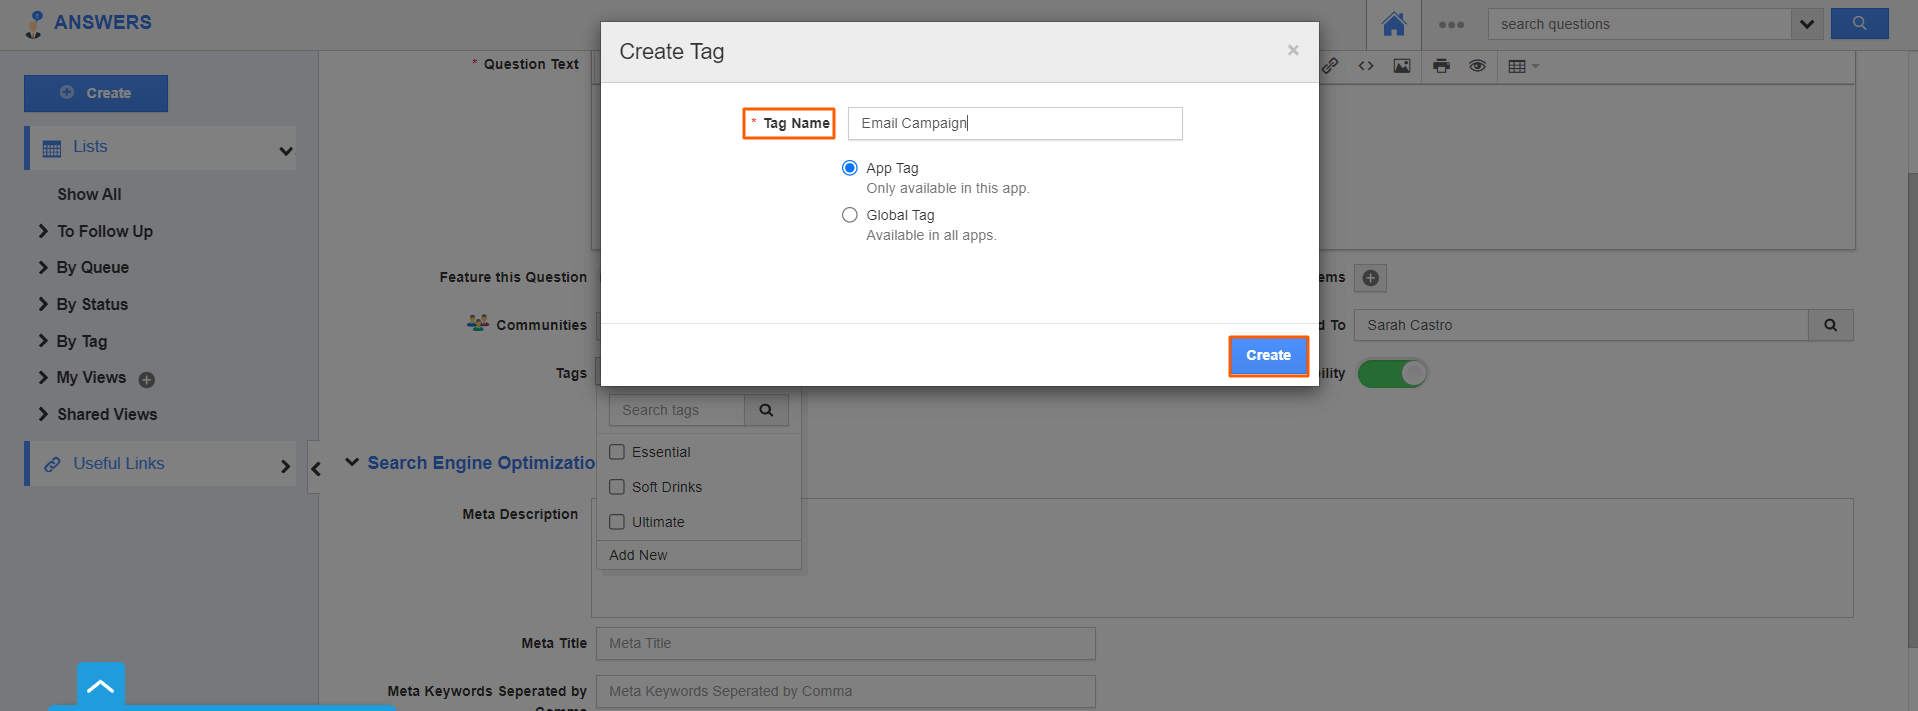Screen dimensions: 1918x711
Task: Click the print editor icon
Action: pyautogui.click(x=1441, y=66)
